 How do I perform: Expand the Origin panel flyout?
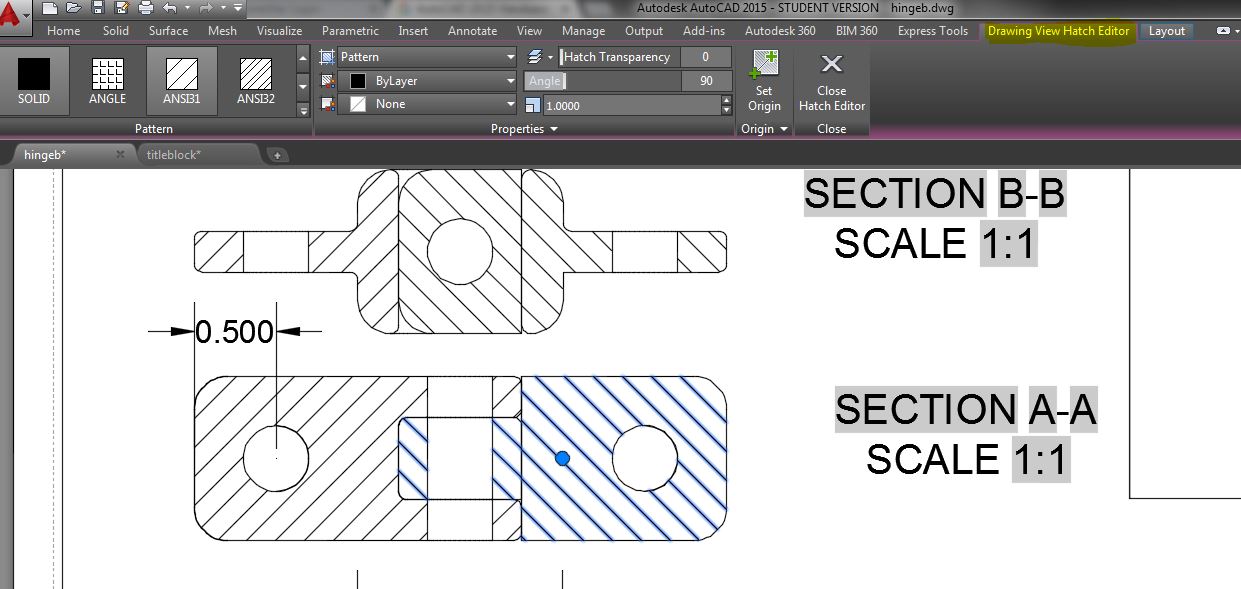pyautogui.click(x=764, y=129)
